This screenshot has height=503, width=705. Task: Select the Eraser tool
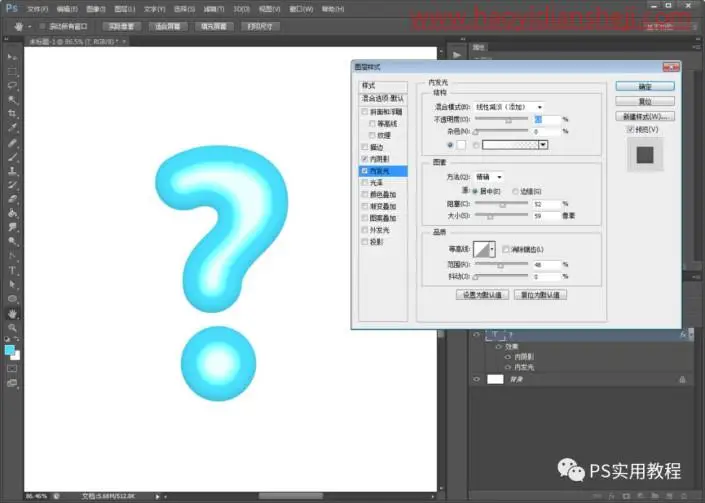12,199
